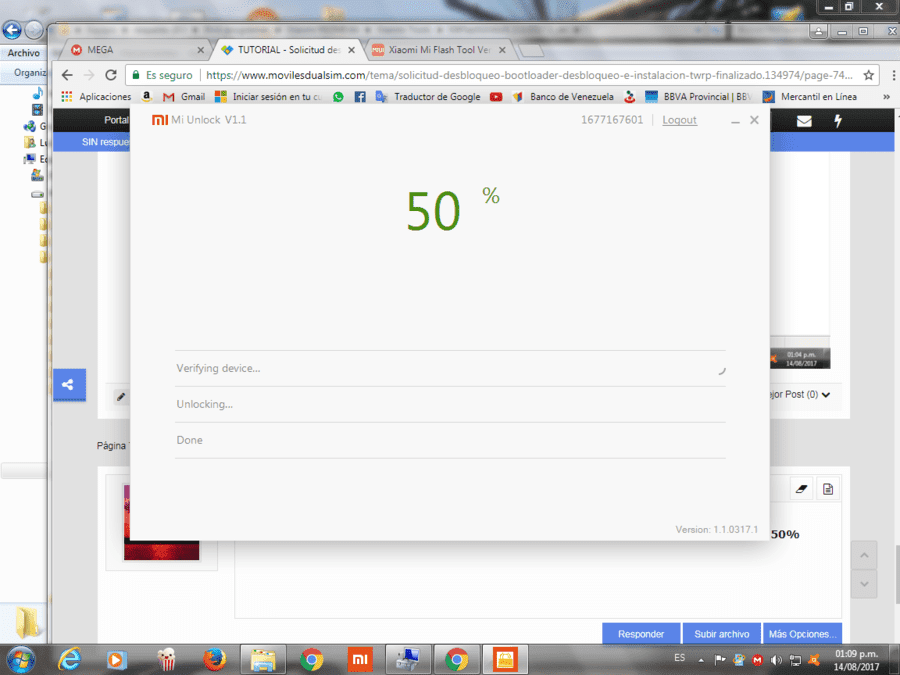Image resolution: width=900 pixels, height=675 pixels.
Task: Click the blue share button
Action: [x=69, y=385]
